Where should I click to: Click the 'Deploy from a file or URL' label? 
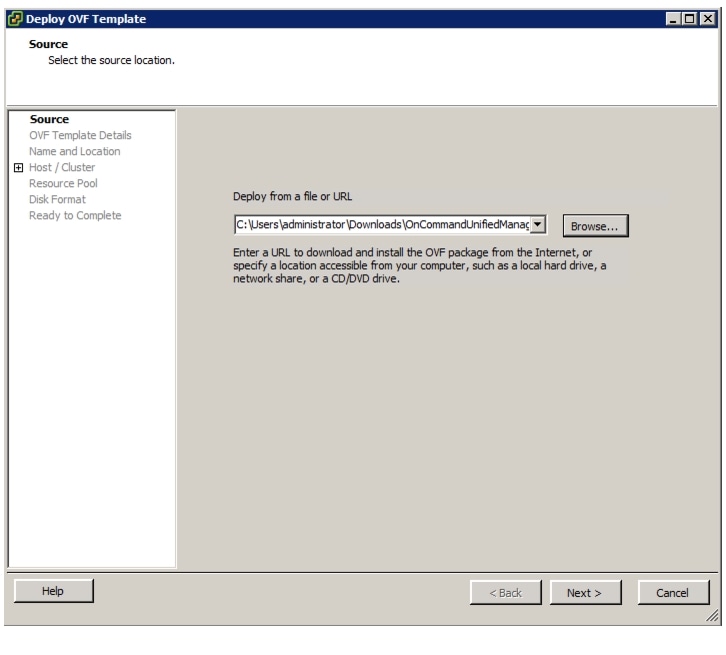(x=292, y=196)
